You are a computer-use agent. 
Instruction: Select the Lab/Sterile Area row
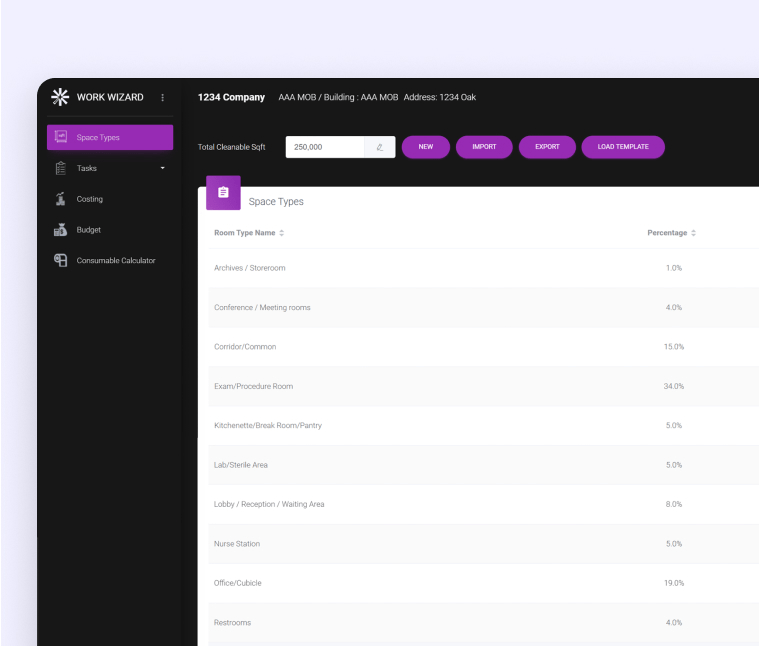[484, 465]
